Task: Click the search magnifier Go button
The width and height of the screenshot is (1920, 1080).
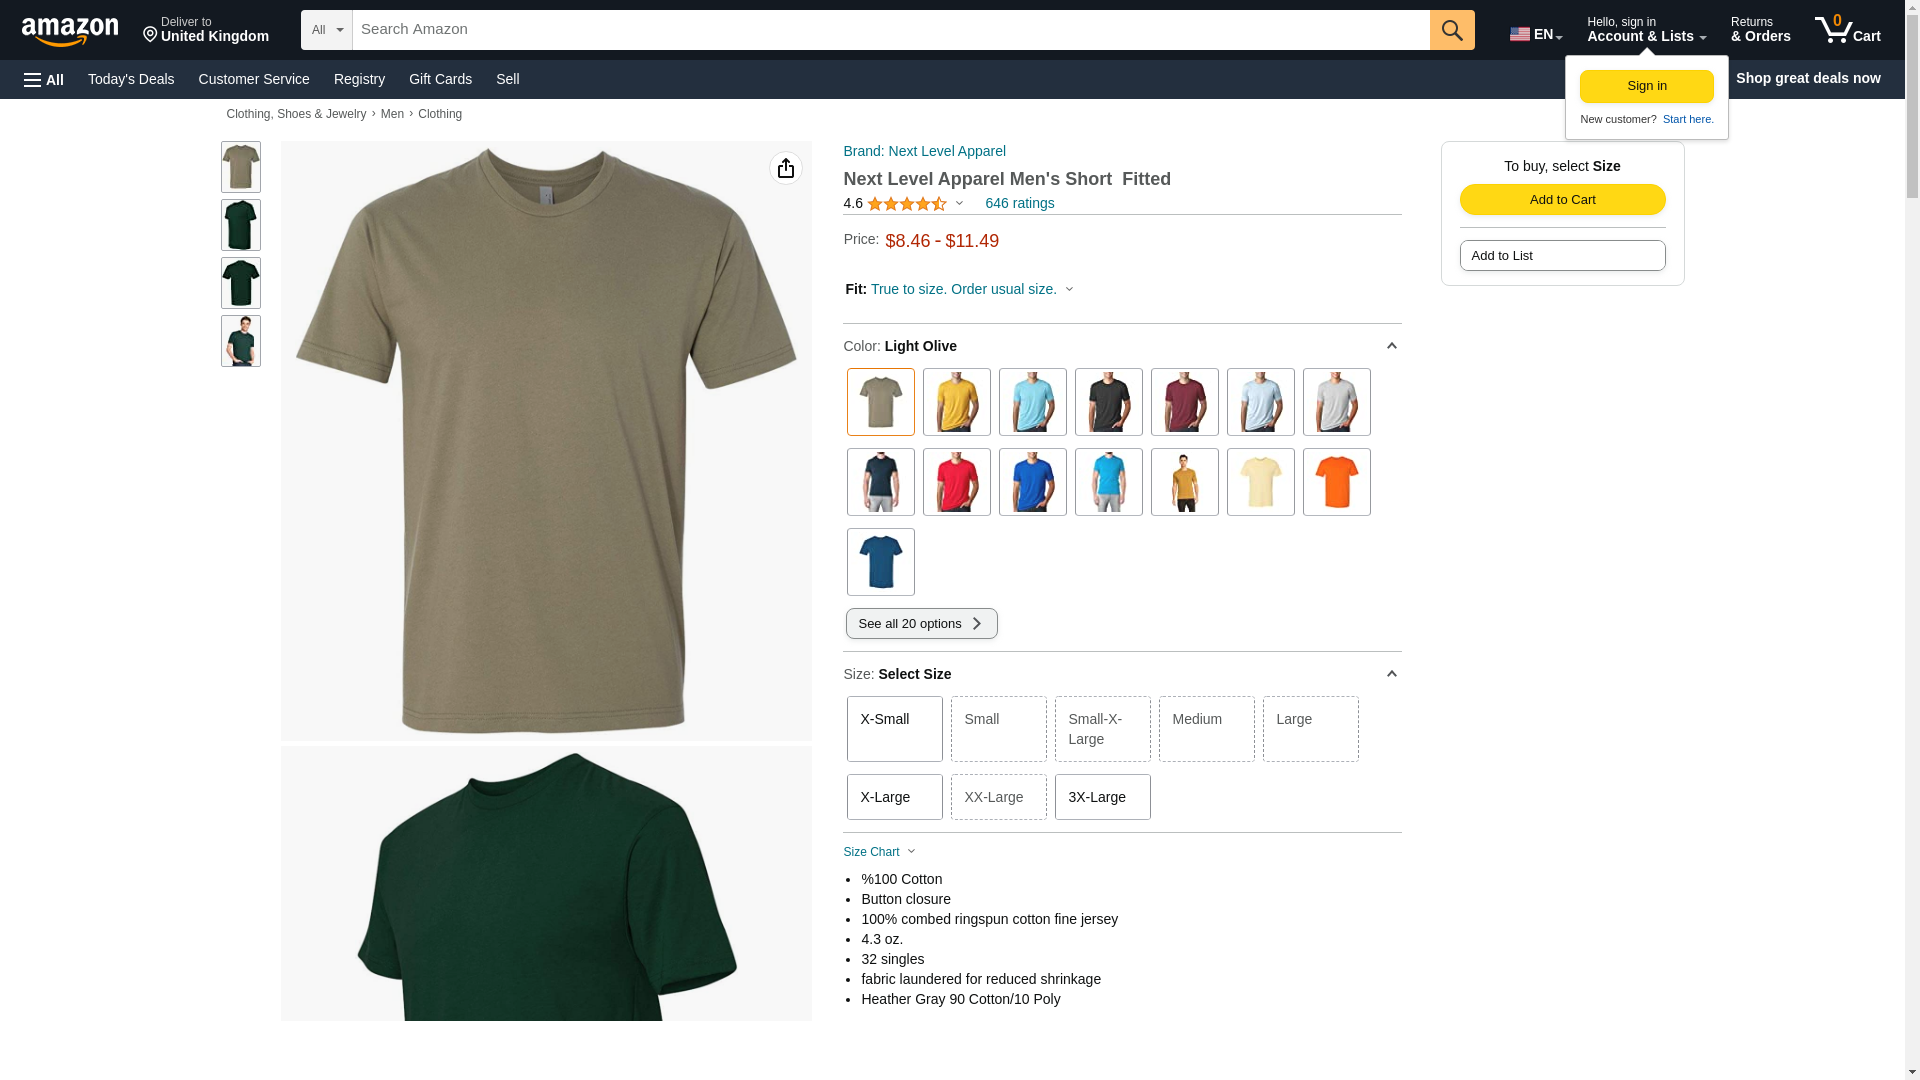Action: pos(1451,30)
